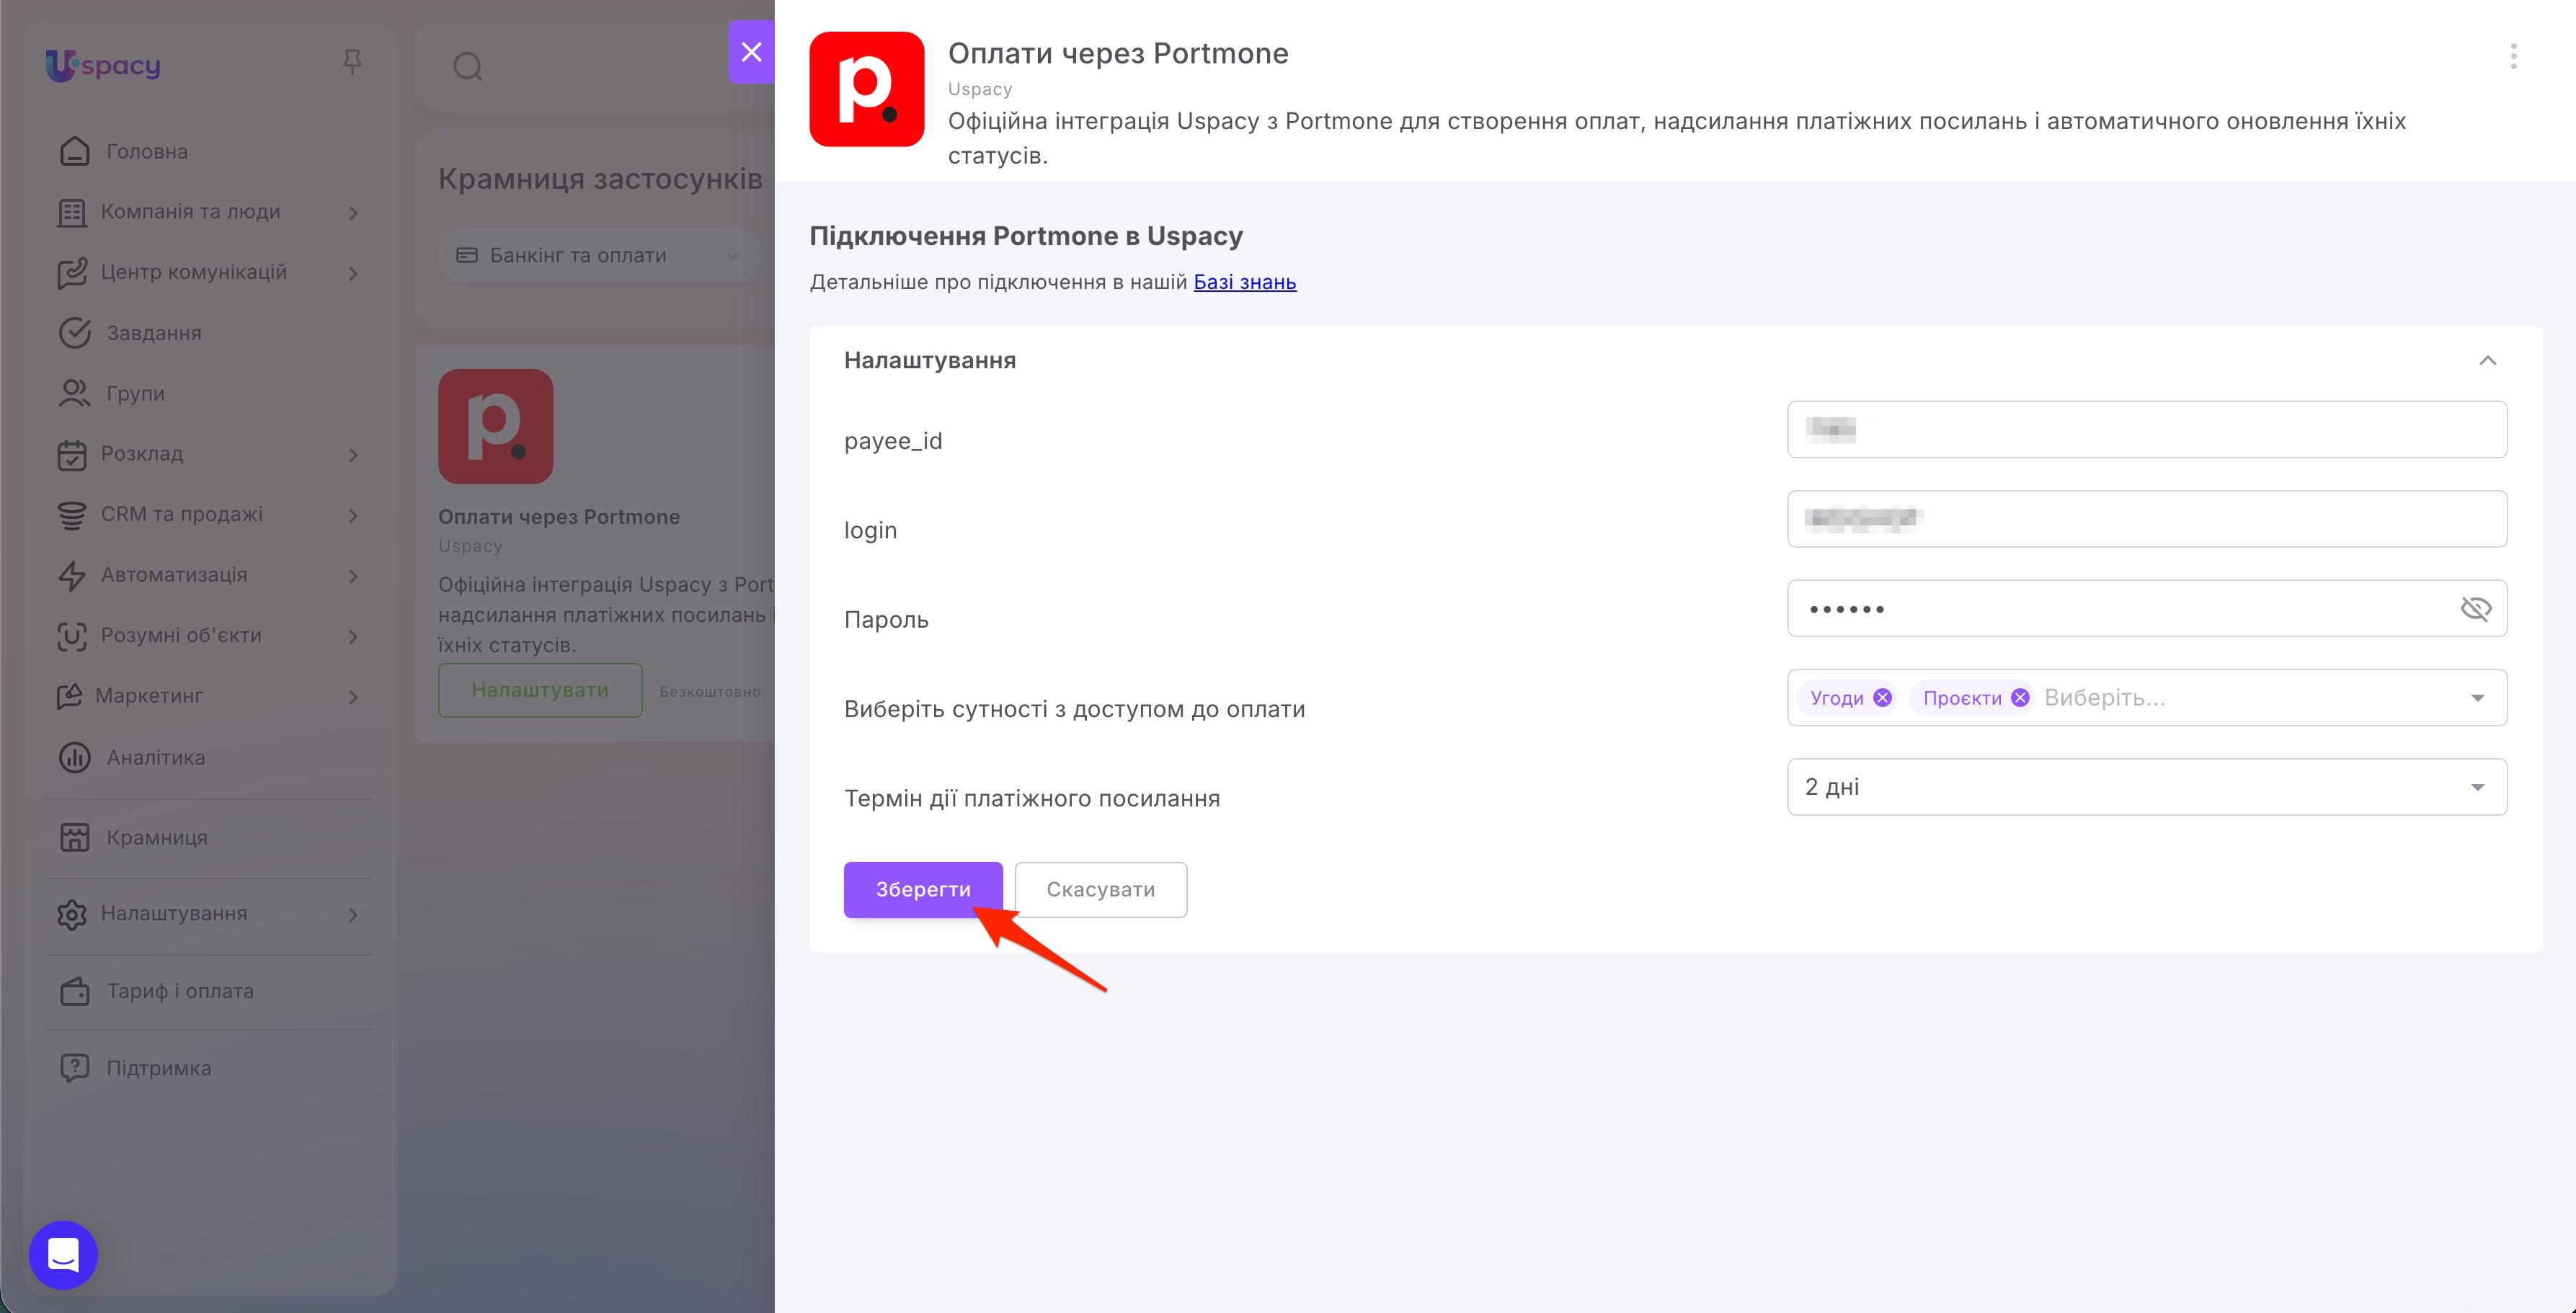Screen dimensions: 2576x1313
Task: Click Оплати через Portmone card title
Action: pyautogui.click(x=559, y=517)
